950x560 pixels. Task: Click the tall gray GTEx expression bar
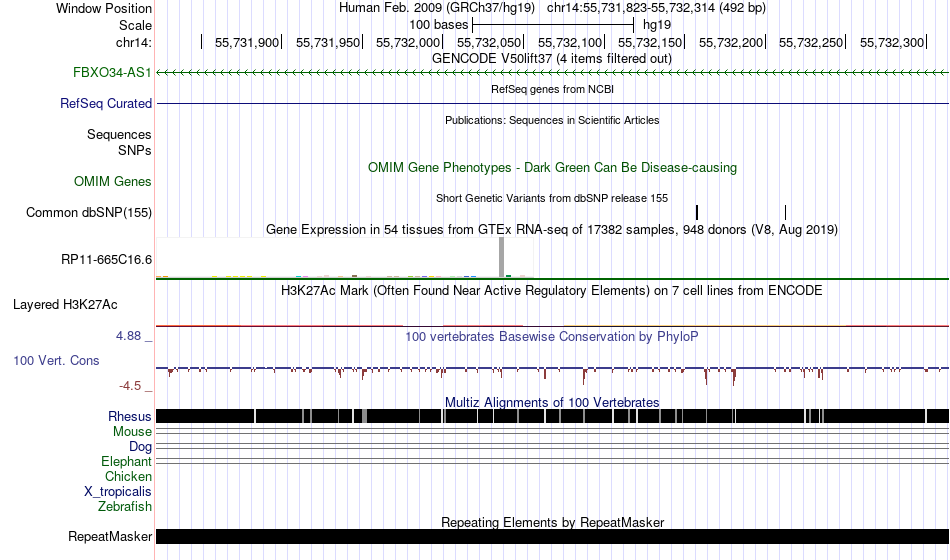[x=502, y=258]
